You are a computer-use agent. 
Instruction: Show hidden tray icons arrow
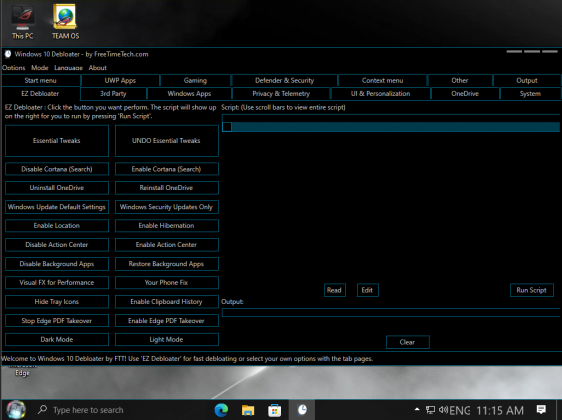(417, 409)
